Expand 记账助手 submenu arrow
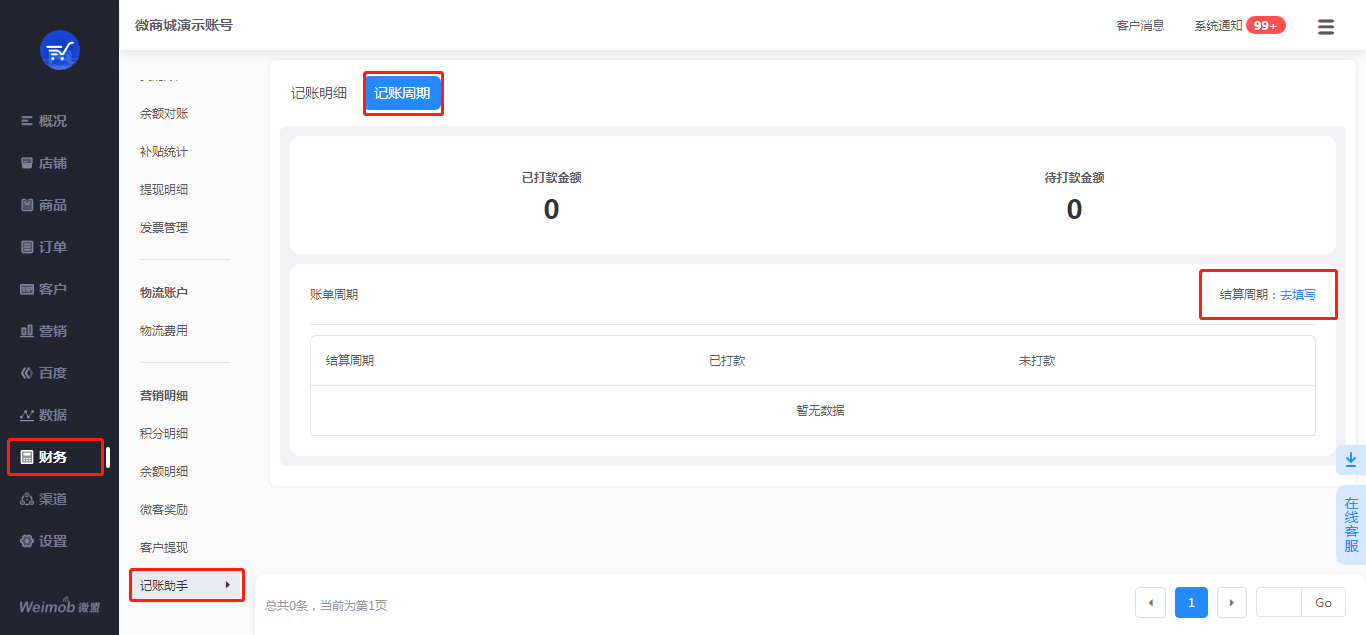This screenshot has width=1366, height=635. (228, 585)
